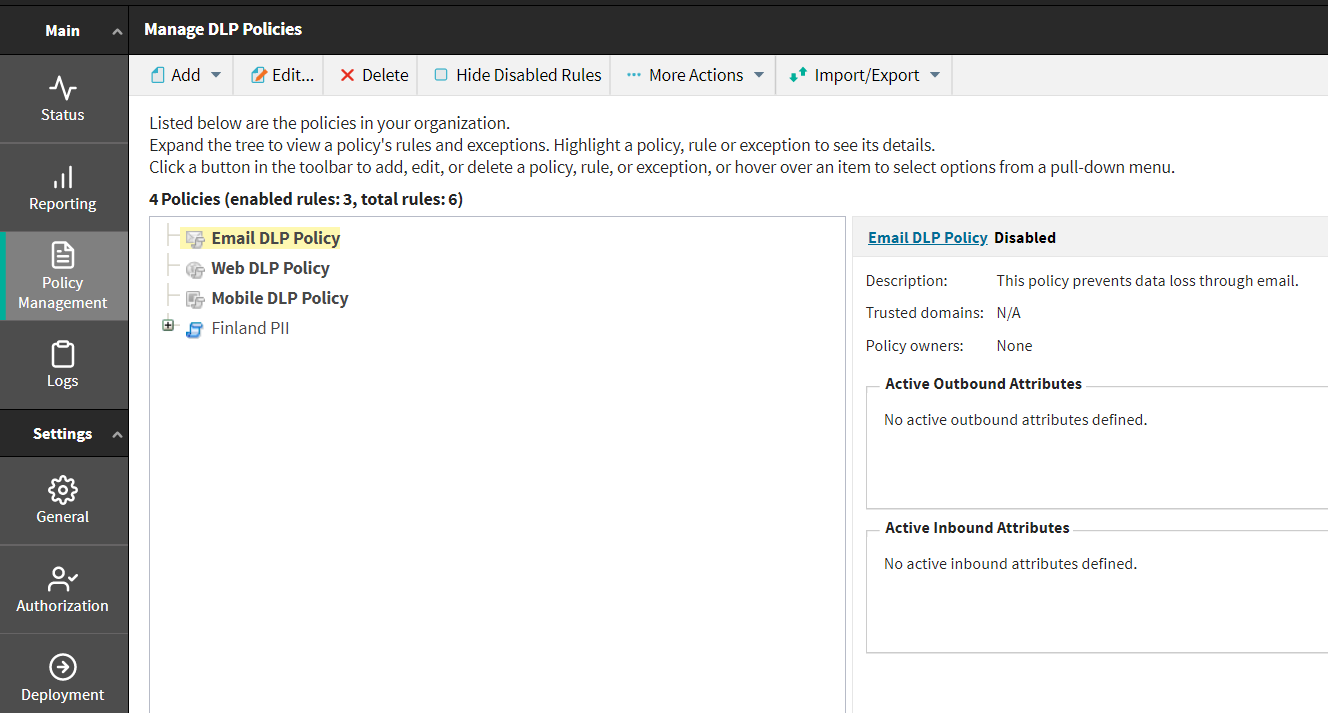Select Policy Management in the sidebar
Viewport: 1328px width, 713px height.
62,276
